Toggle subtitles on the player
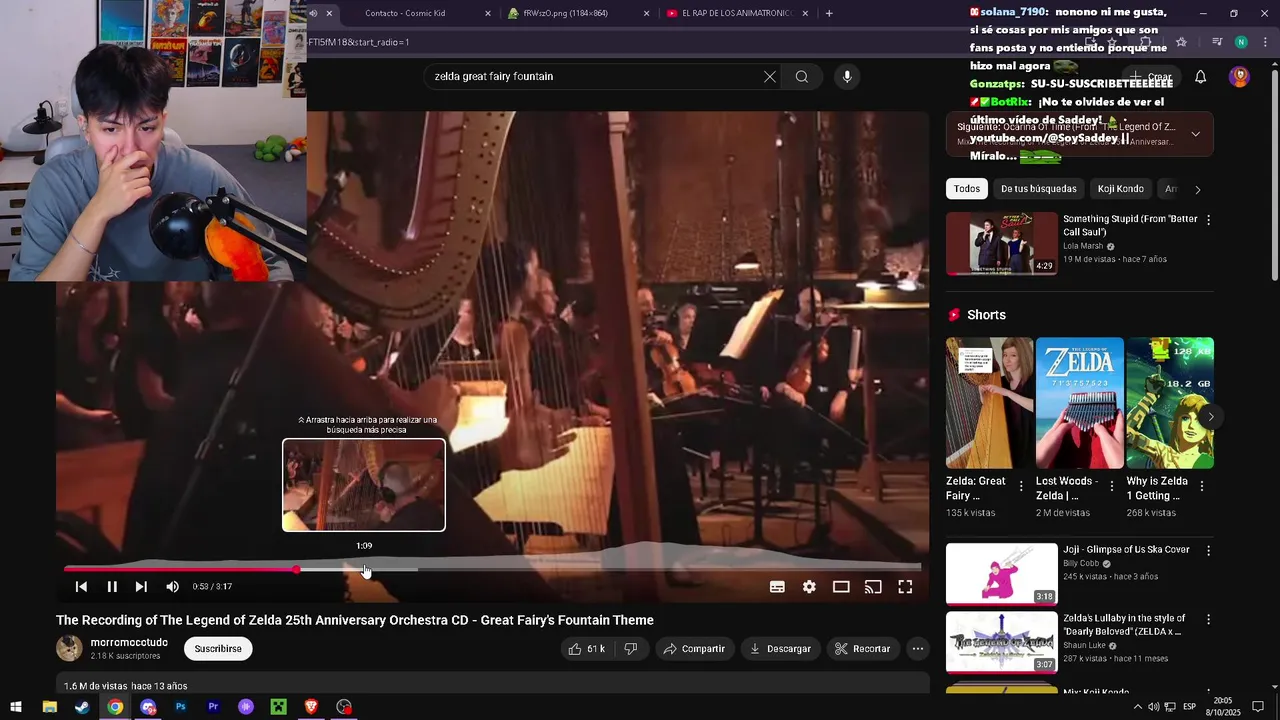Image resolution: width=1280 pixels, height=720 pixels. [x=777, y=587]
